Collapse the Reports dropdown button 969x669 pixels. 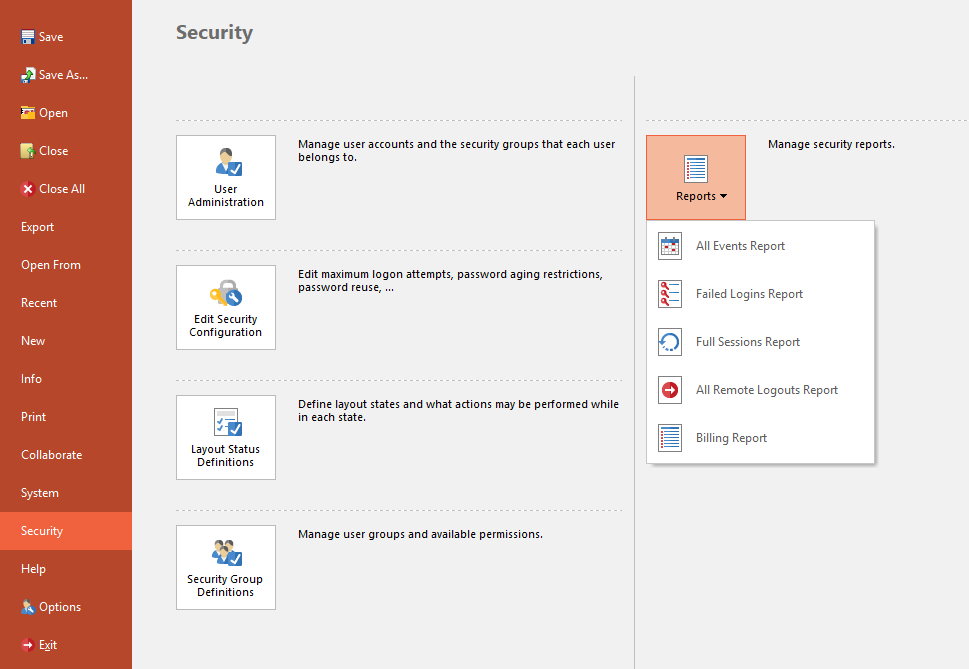tap(696, 178)
